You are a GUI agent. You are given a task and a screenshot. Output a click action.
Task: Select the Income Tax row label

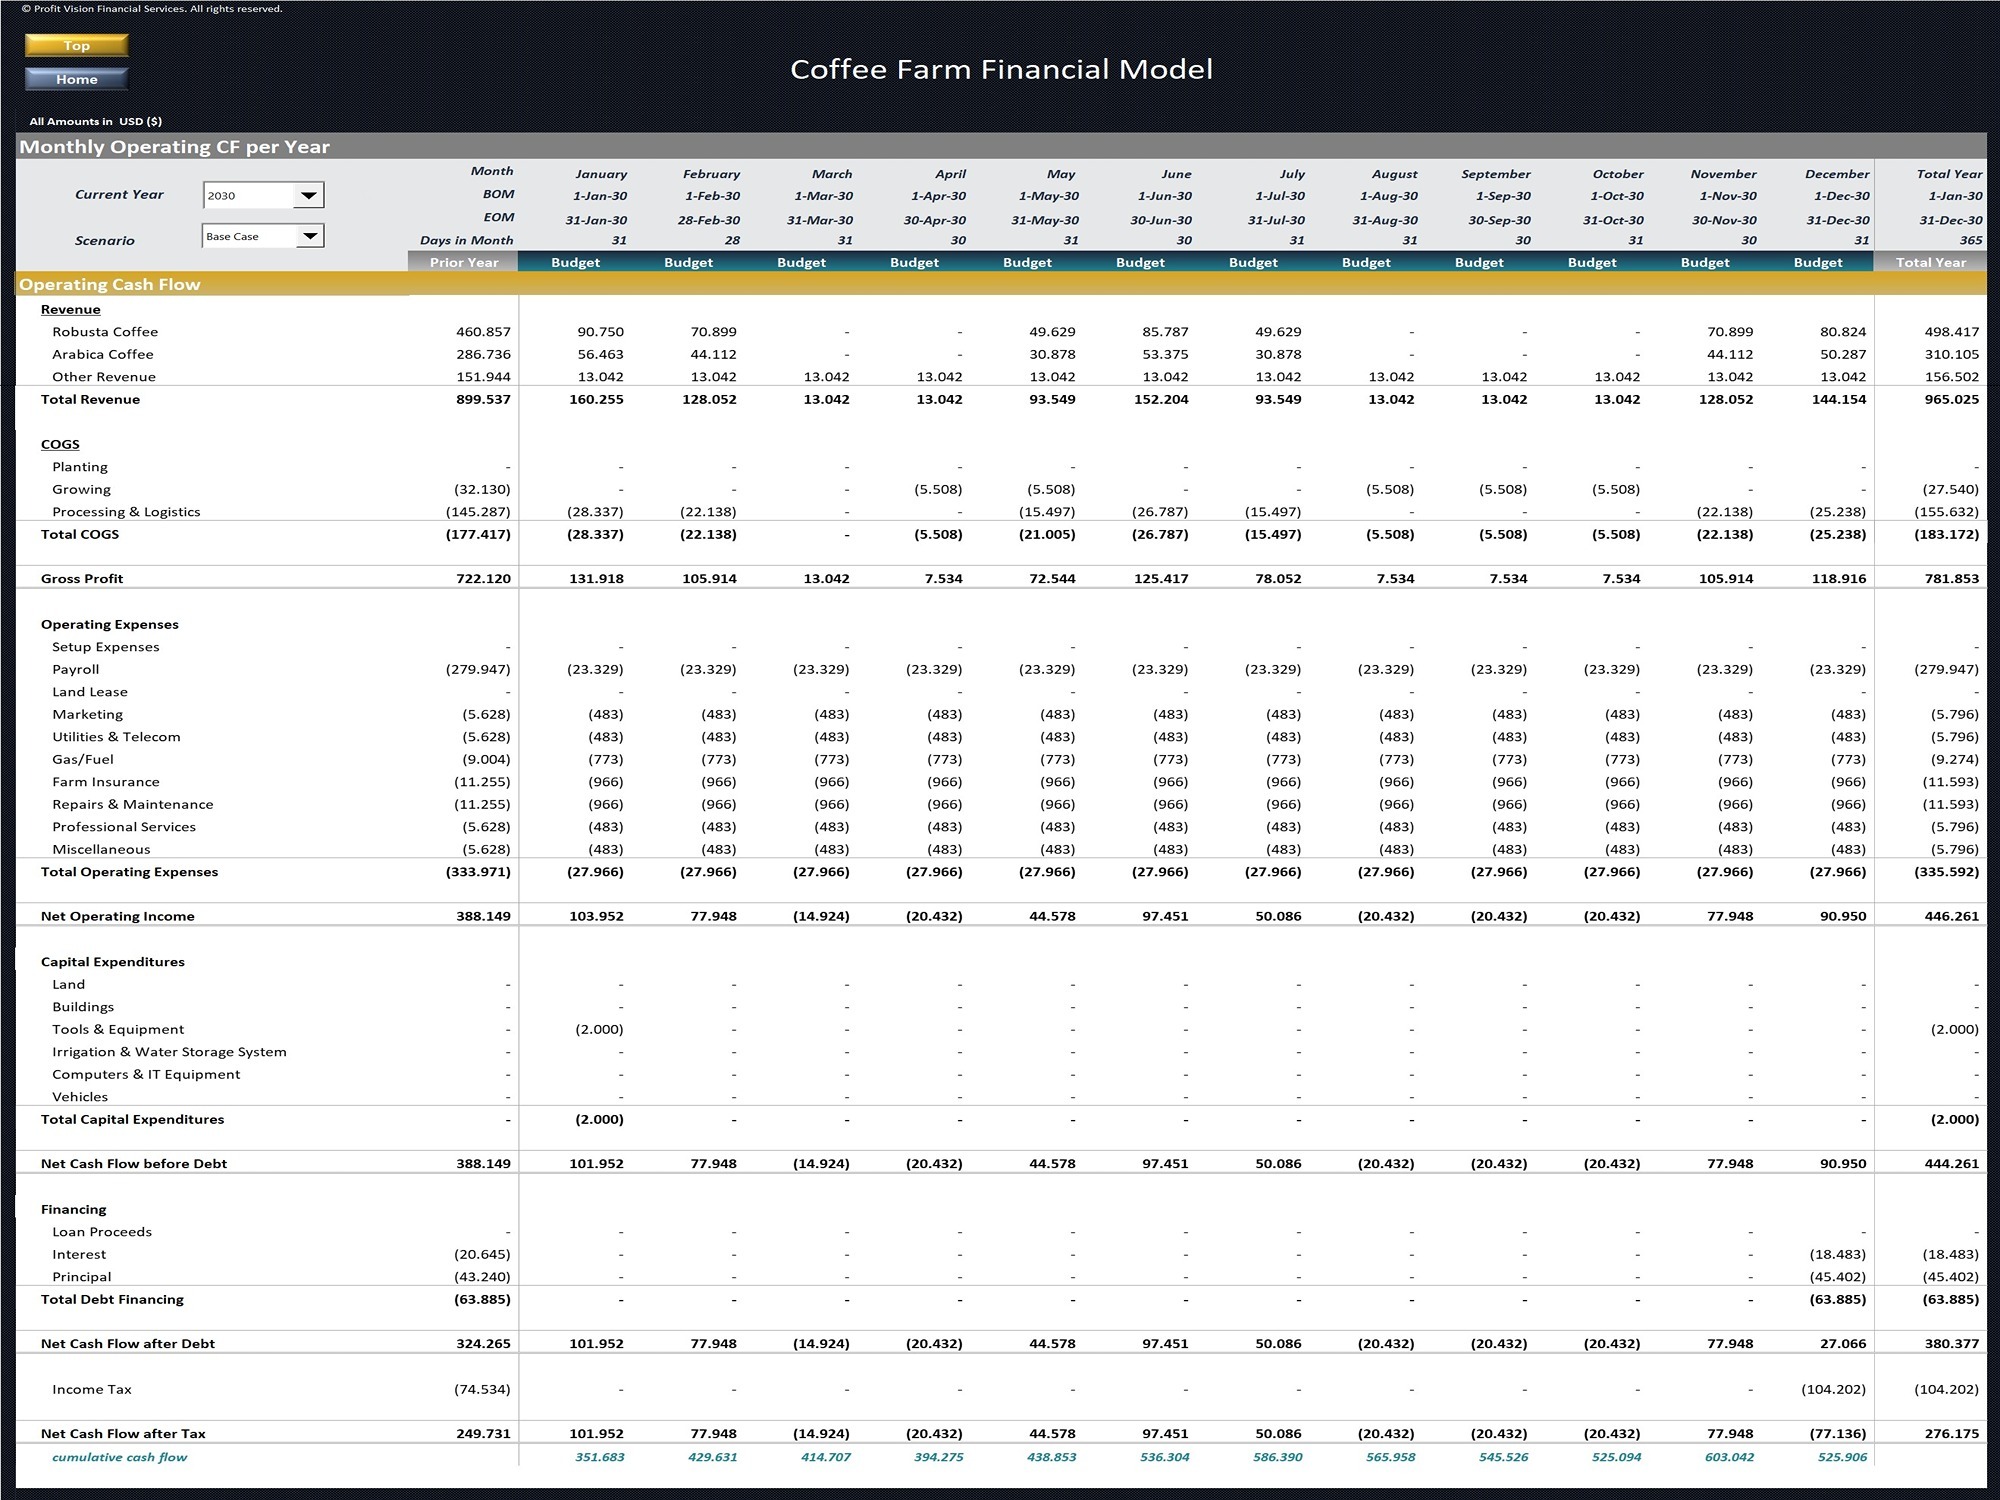click(x=92, y=1389)
